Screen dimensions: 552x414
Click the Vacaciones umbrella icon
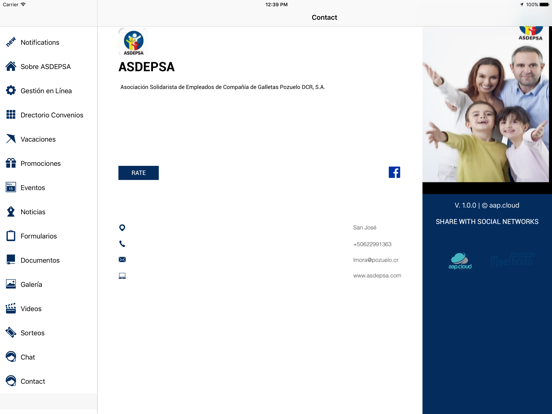tap(11, 139)
